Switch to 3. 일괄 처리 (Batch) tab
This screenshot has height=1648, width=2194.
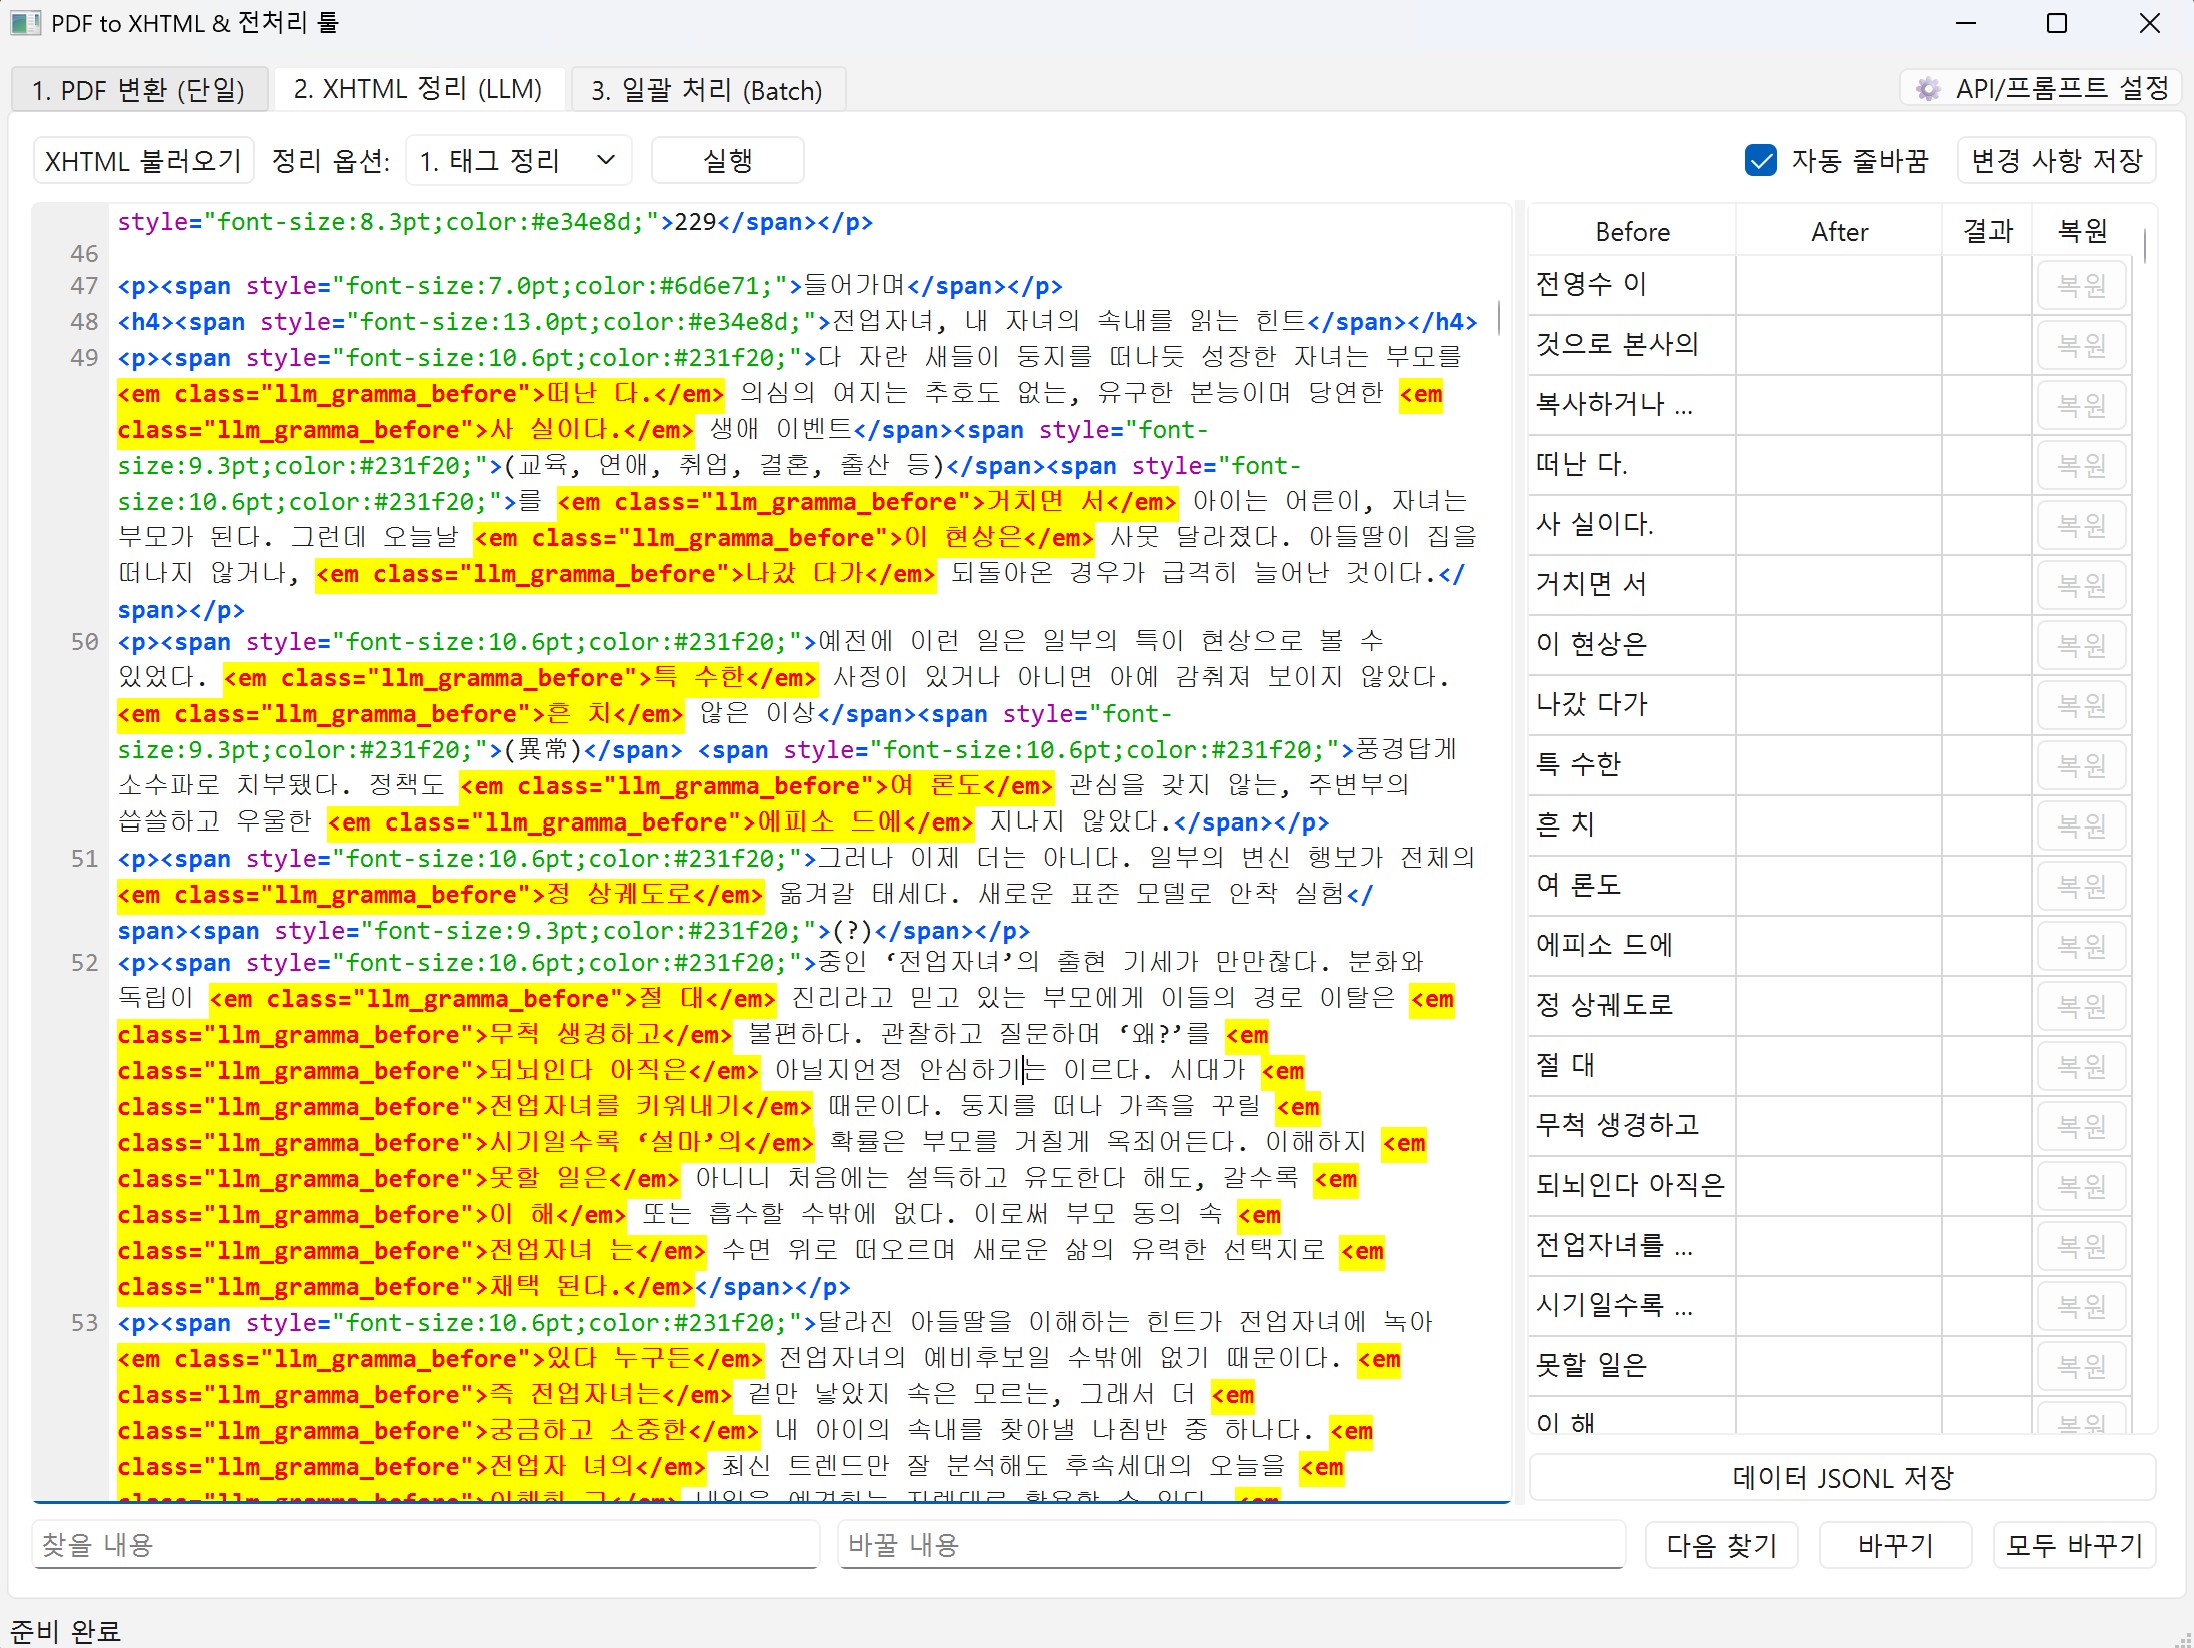click(707, 90)
